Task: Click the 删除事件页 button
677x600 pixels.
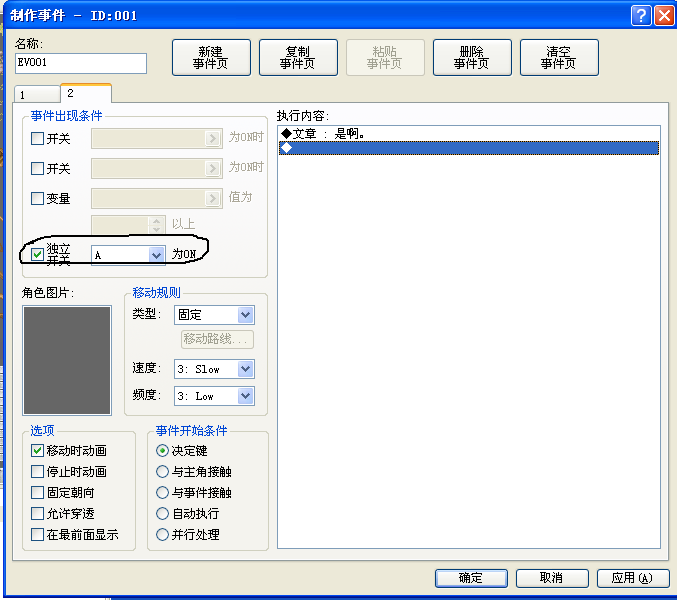Action: coord(472,57)
